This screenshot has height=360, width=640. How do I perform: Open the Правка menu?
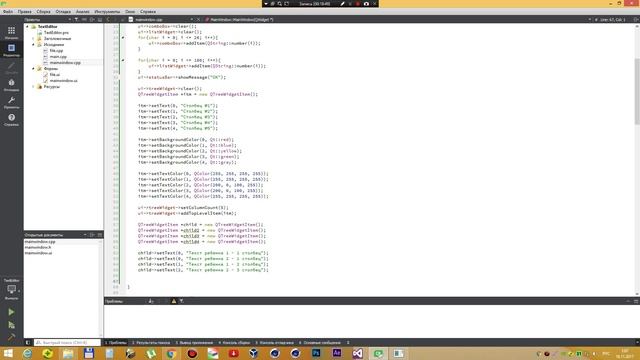(x=24, y=11)
